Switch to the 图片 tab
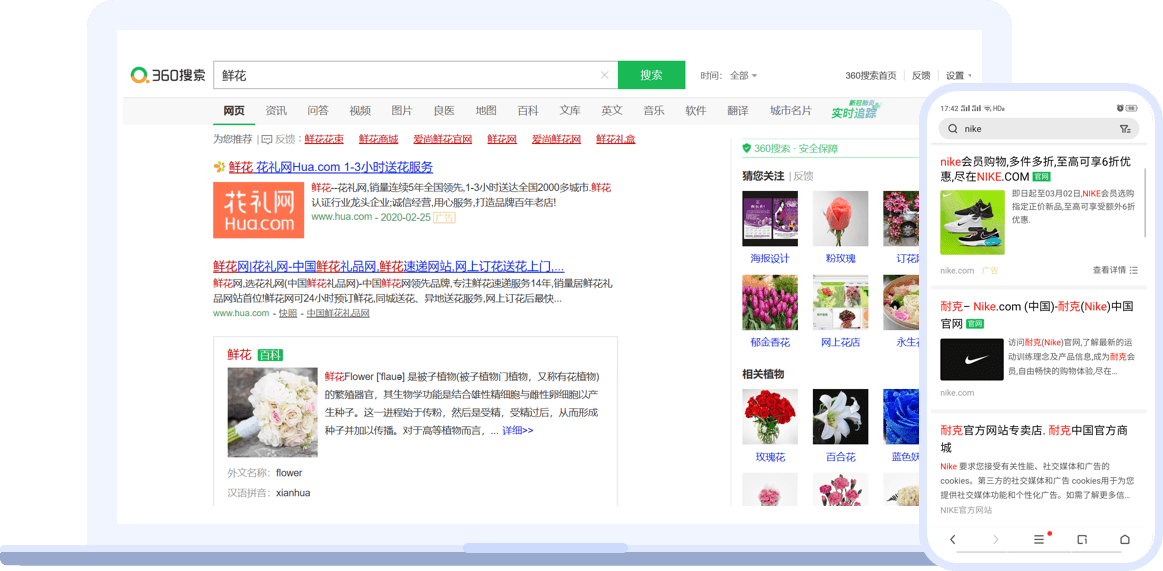The width and height of the screenshot is (1163, 571). click(x=402, y=110)
